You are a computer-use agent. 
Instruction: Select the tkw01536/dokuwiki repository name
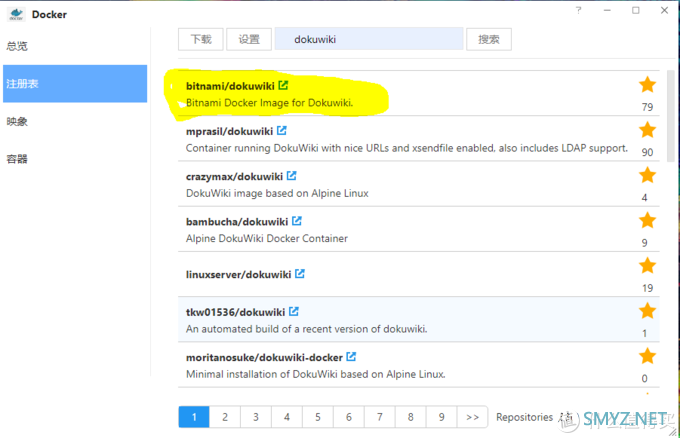point(235,312)
